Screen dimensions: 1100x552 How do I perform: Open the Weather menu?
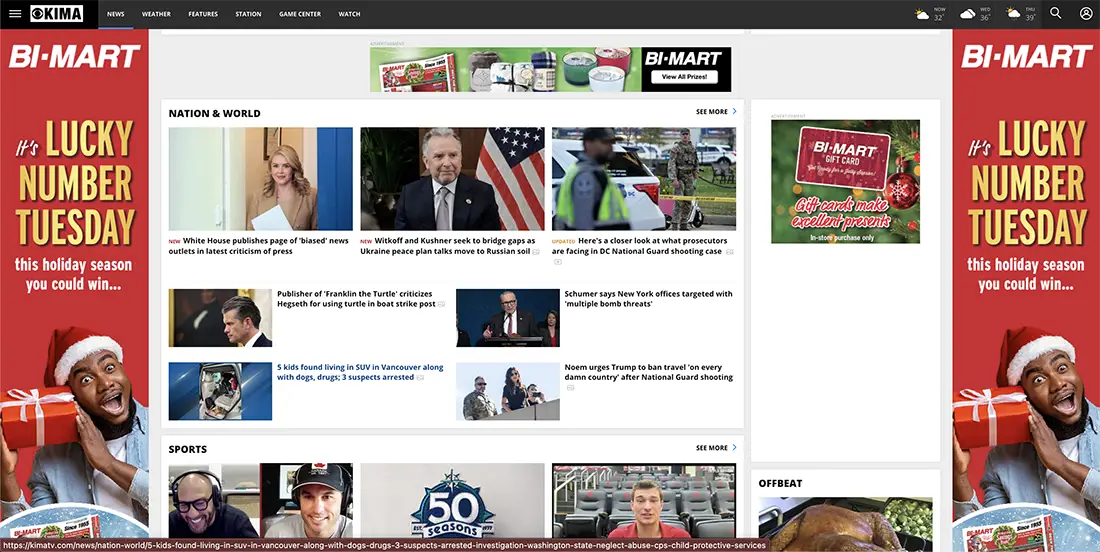[x=156, y=14]
